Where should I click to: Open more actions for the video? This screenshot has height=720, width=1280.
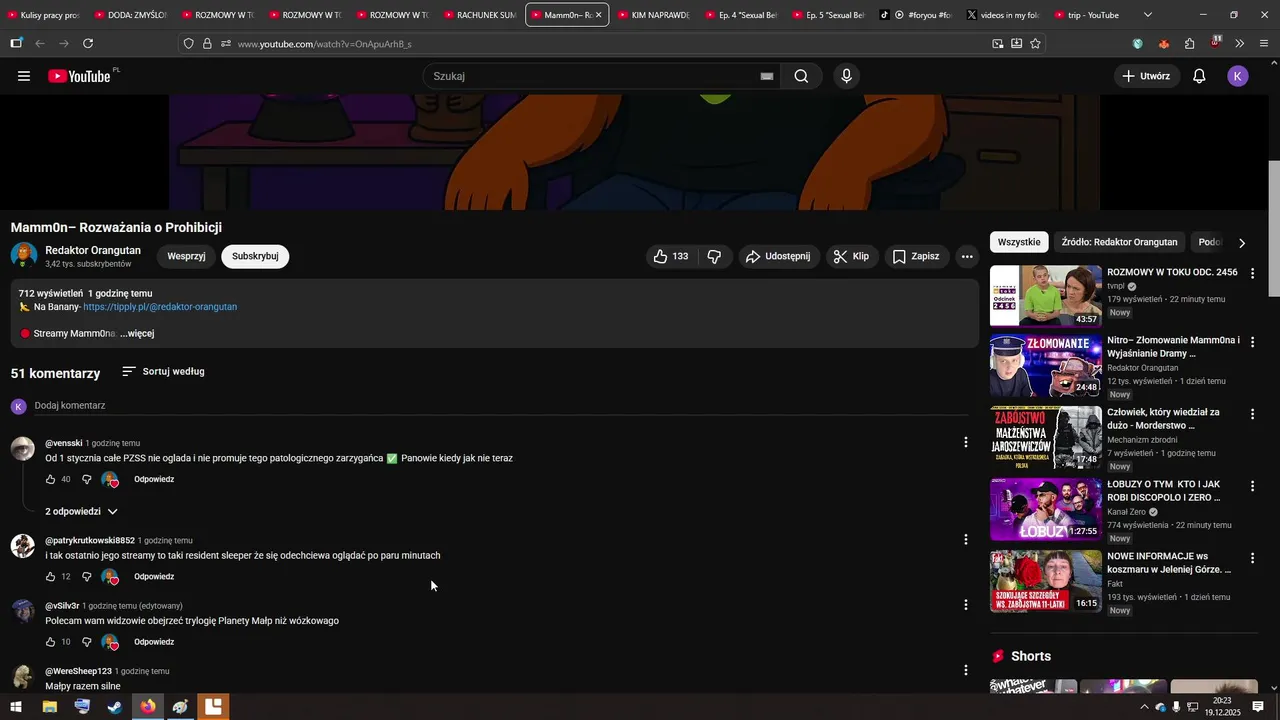click(967, 256)
